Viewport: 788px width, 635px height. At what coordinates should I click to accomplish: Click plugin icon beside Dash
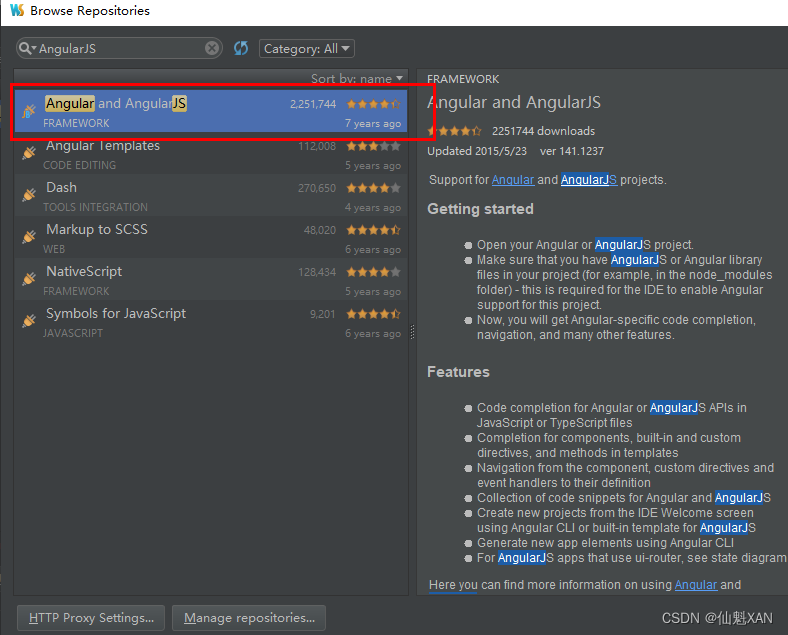[29, 194]
